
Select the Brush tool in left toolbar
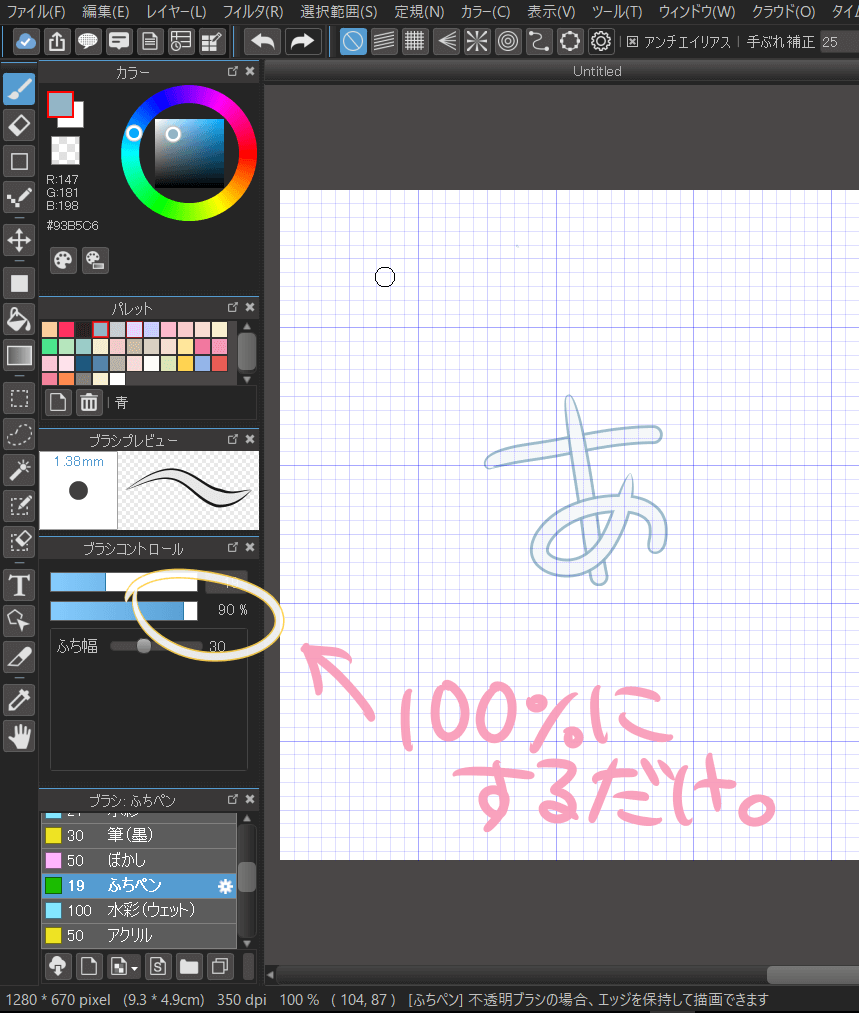point(19,89)
